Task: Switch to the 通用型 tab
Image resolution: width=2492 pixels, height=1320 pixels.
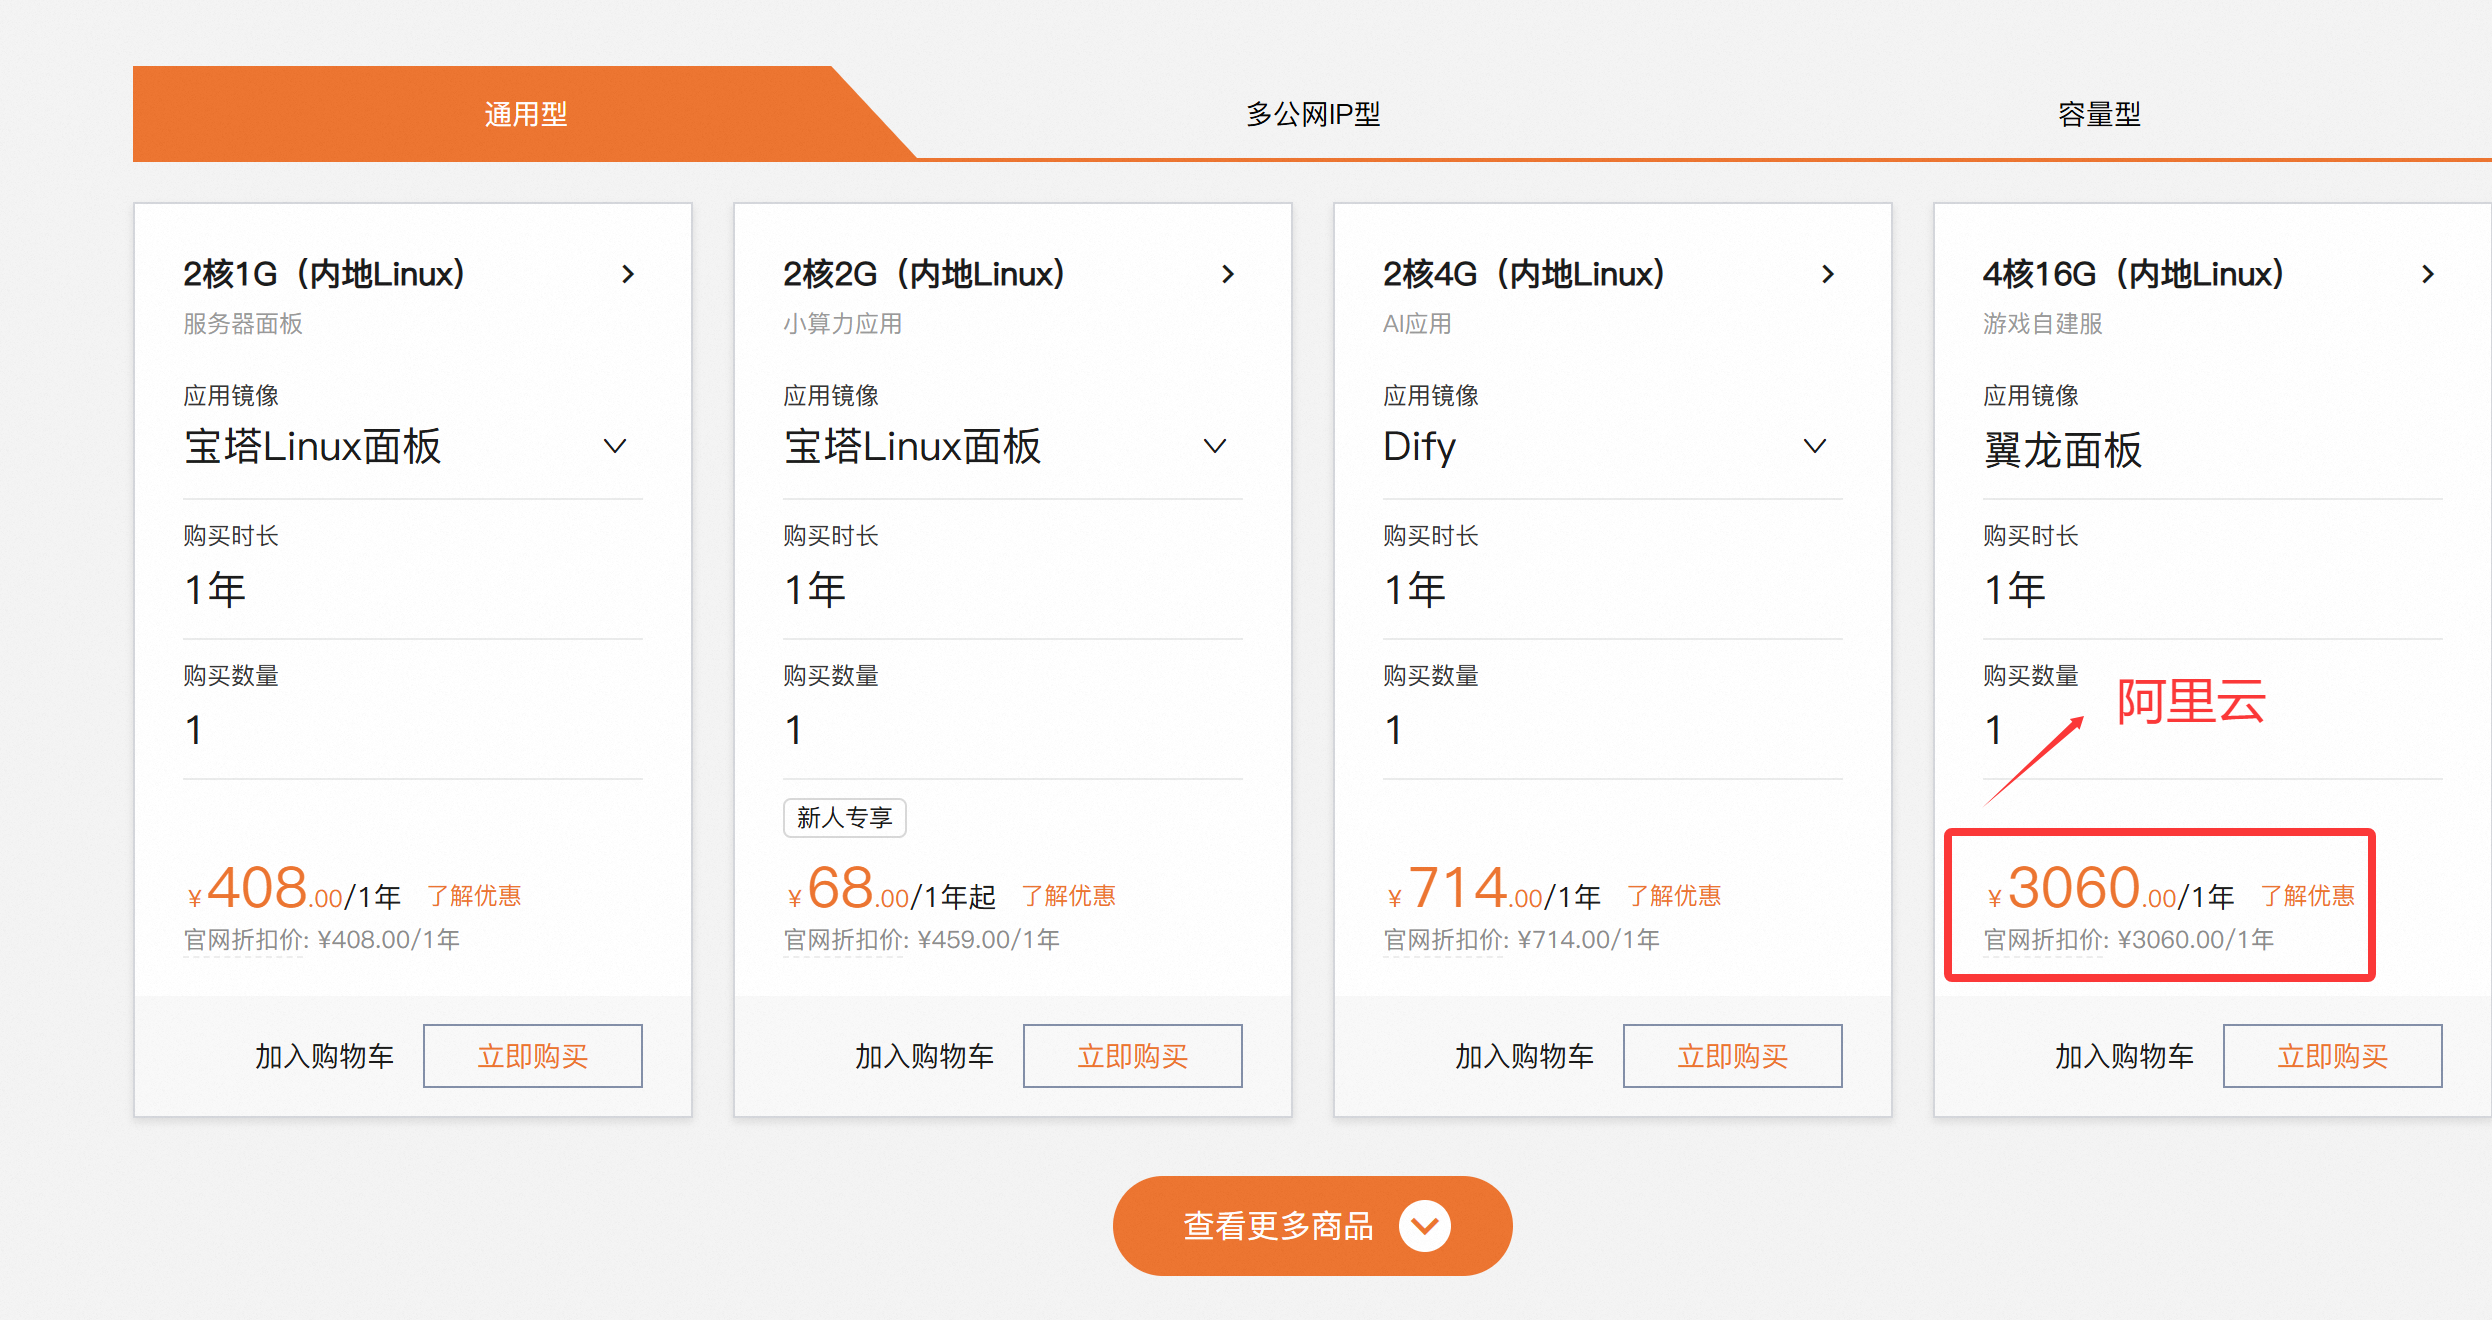Action: (525, 114)
